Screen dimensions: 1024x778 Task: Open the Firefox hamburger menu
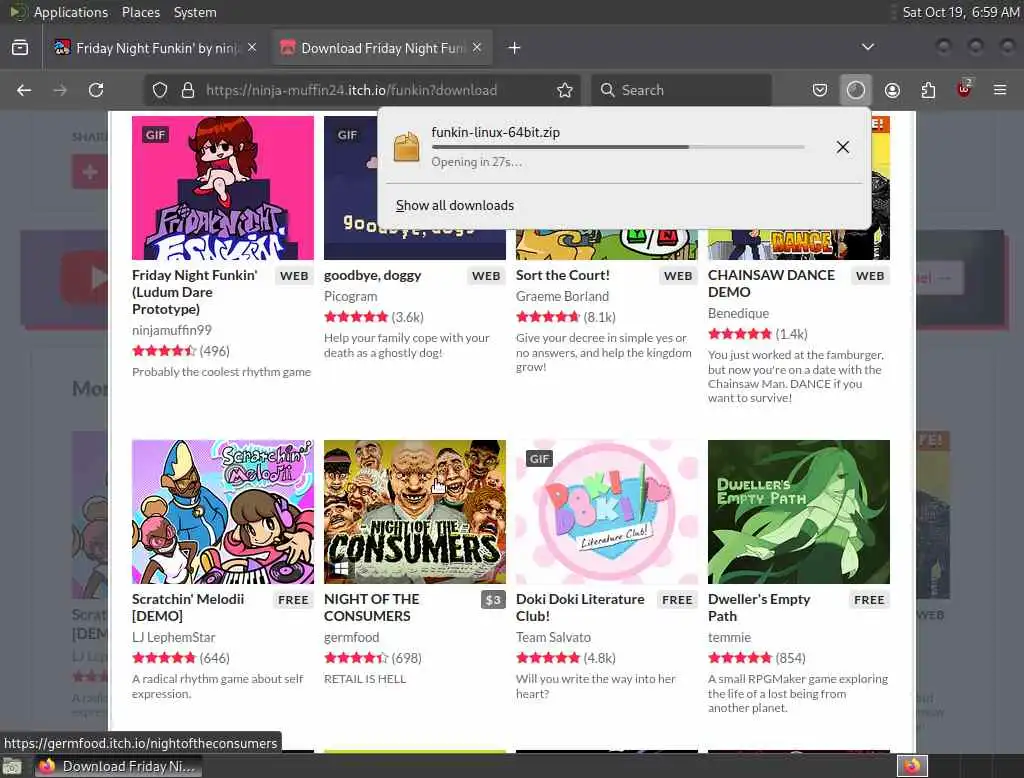pos(1000,90)
